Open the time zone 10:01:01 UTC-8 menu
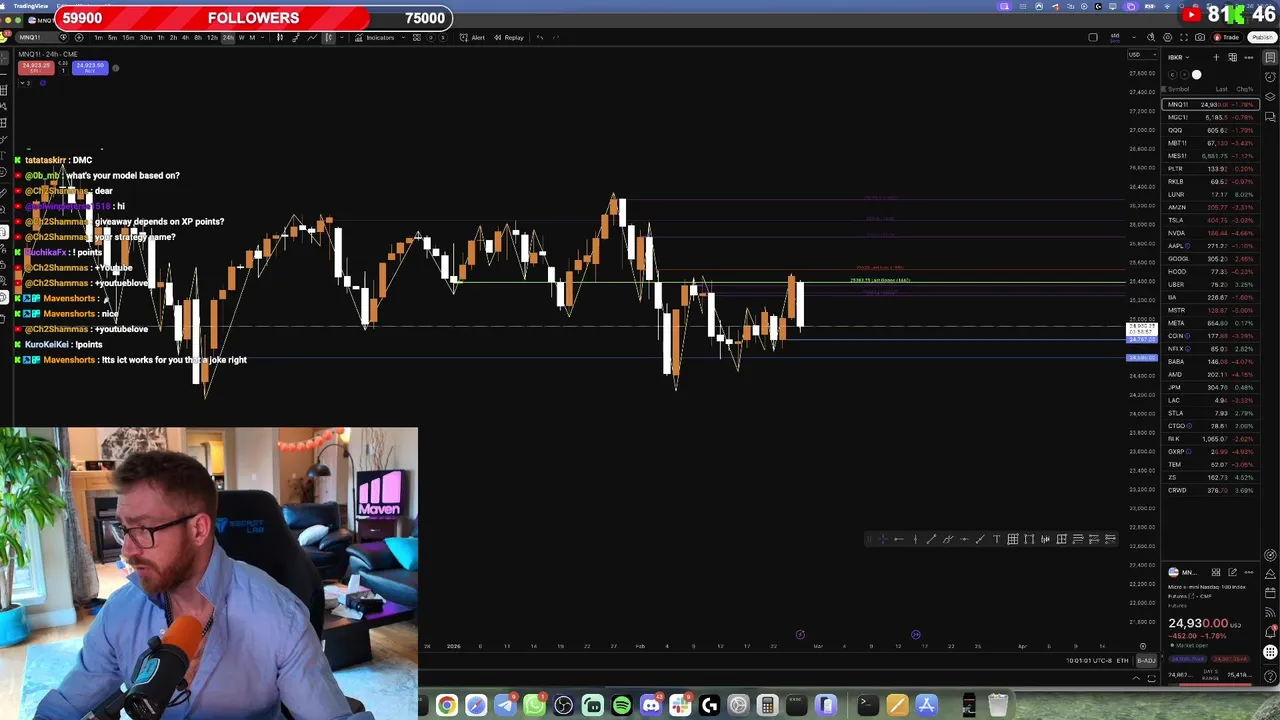This screenshot has height=720, width=1280. 1089,660
